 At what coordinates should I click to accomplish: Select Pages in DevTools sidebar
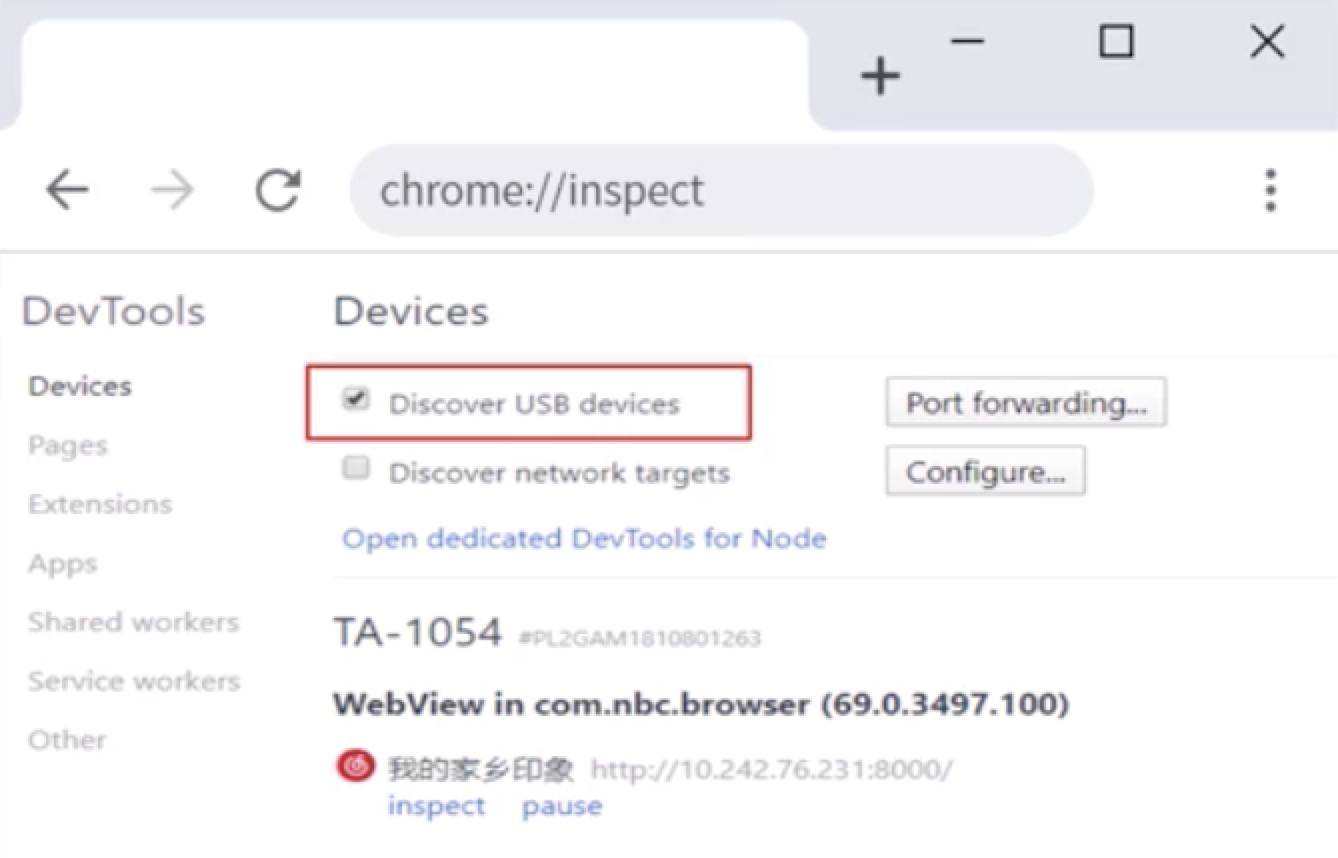coord(67,445)
